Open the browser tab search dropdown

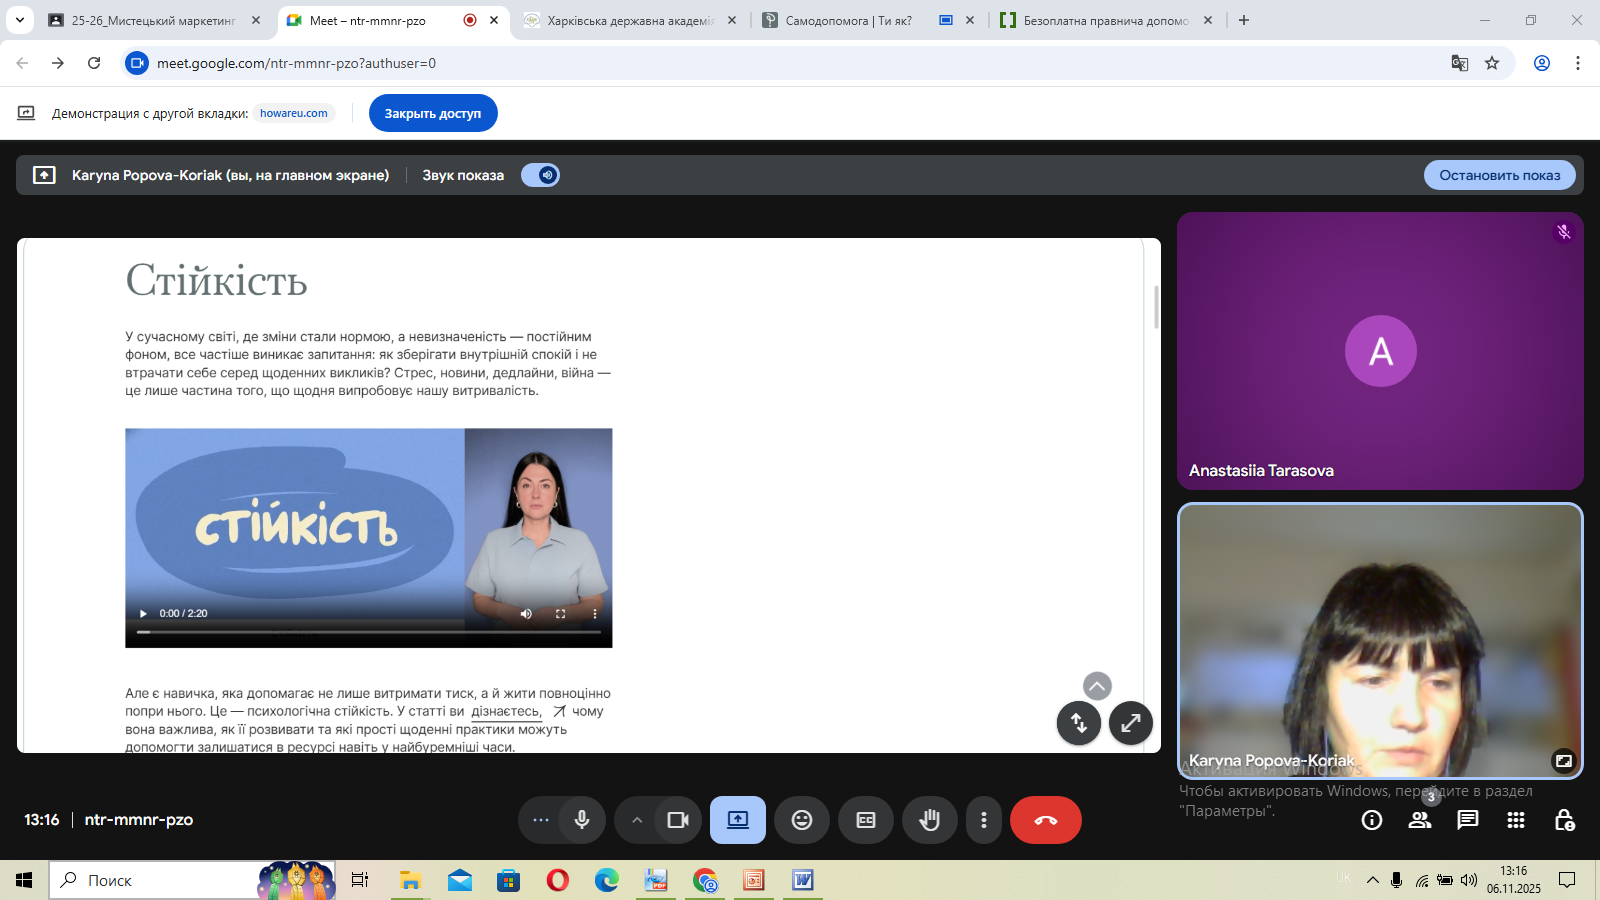click(20, 20)
